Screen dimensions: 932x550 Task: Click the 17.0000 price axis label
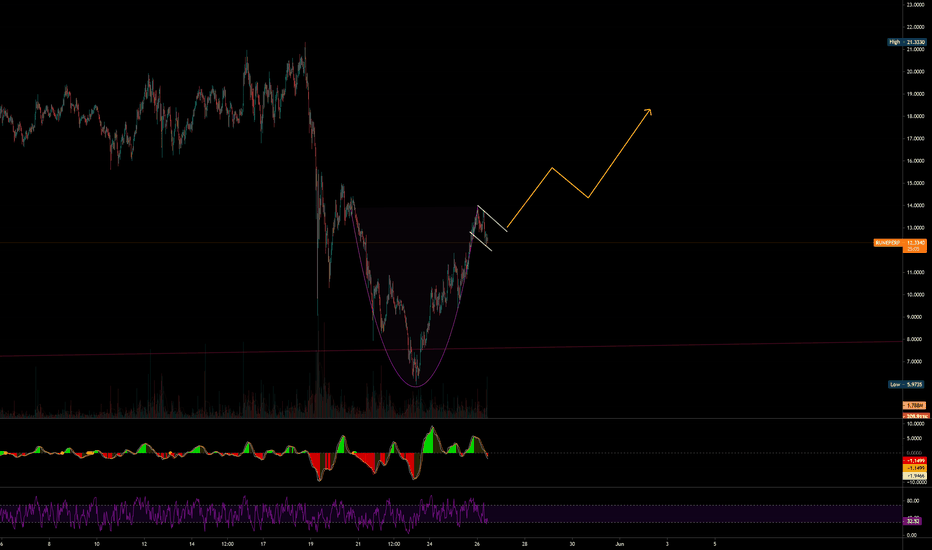click(x=915, y=139)
